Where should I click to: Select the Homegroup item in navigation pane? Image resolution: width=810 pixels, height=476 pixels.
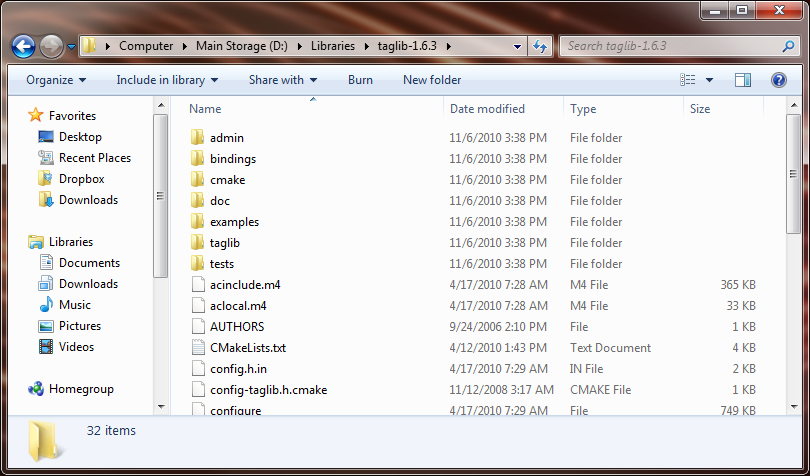81,389
